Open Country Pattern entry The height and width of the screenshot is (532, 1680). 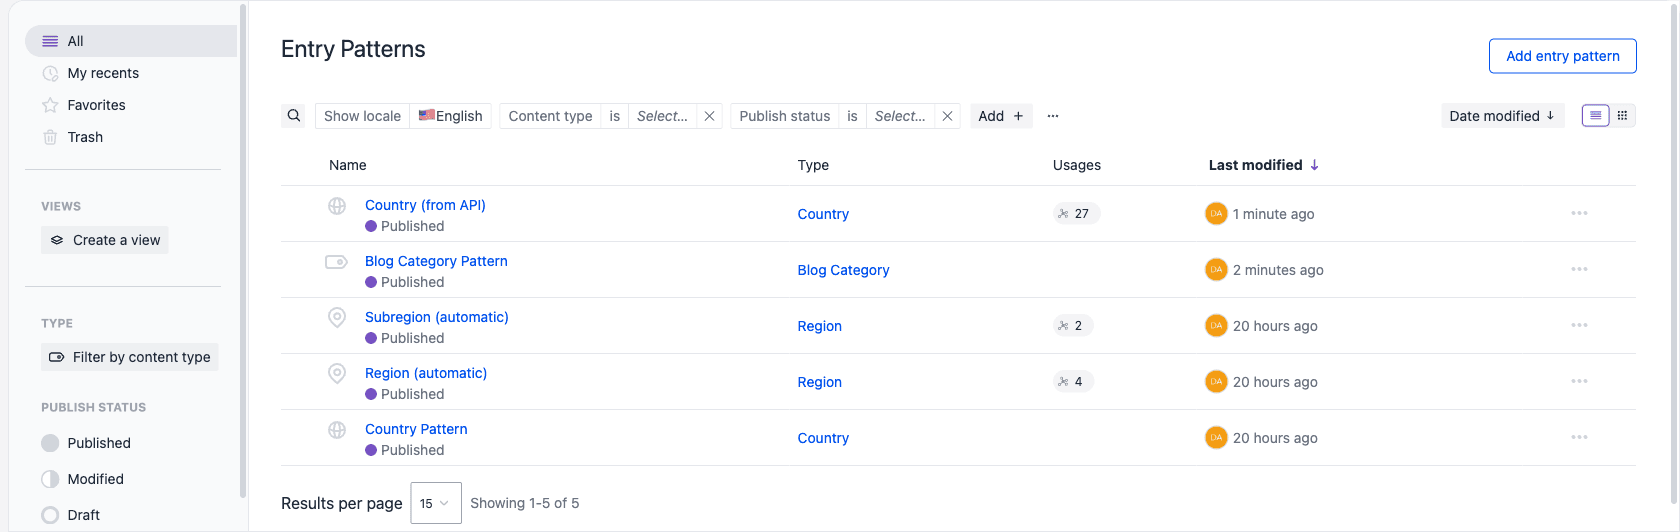(x=416, y=429)
